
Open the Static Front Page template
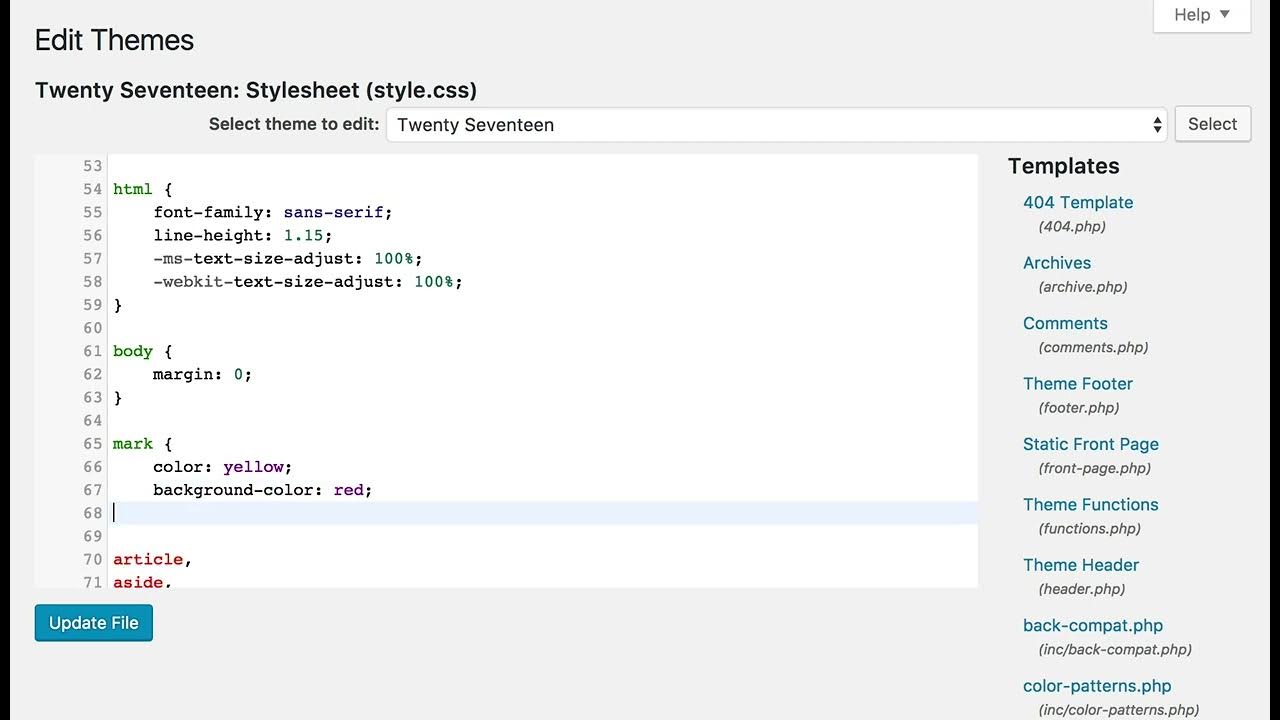point(1090,444)
